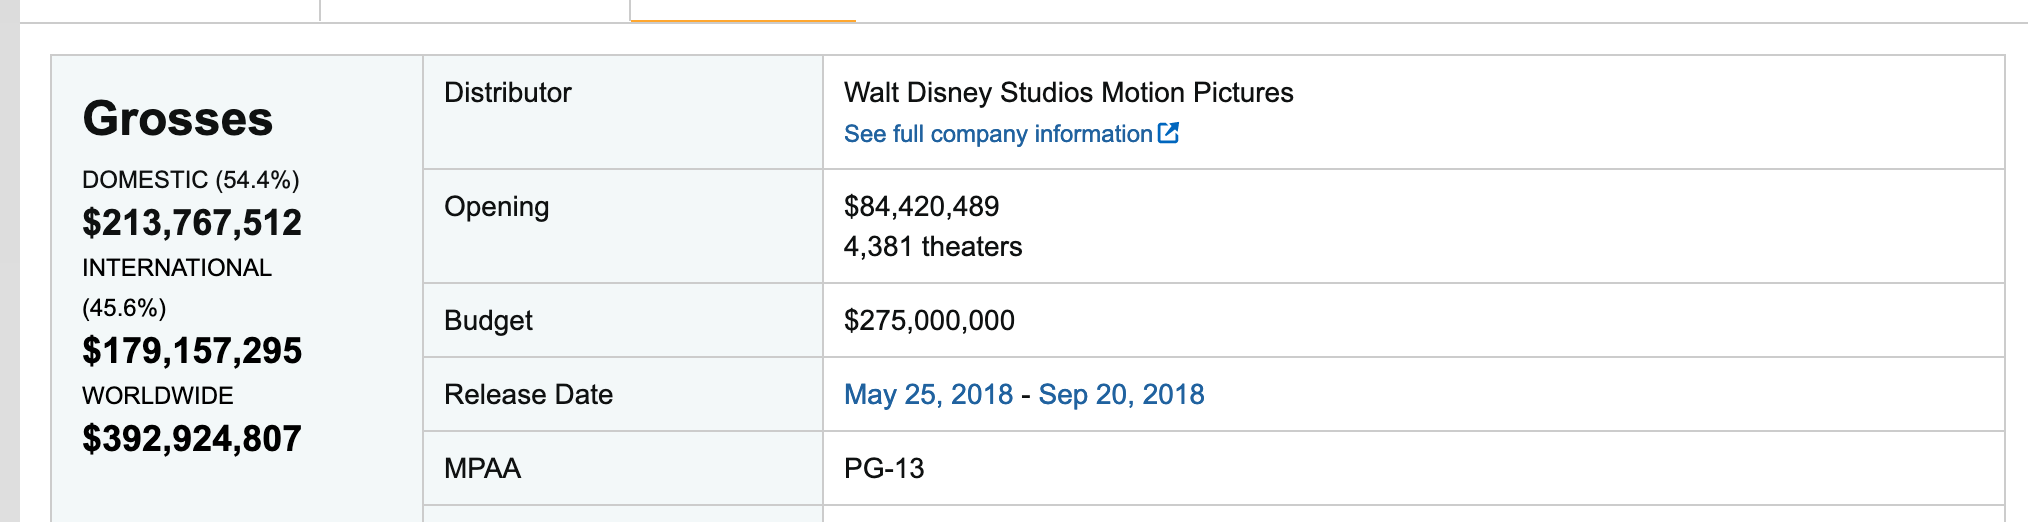
Task: Click the opening amount $84,420,489
Action: point(921,207)
